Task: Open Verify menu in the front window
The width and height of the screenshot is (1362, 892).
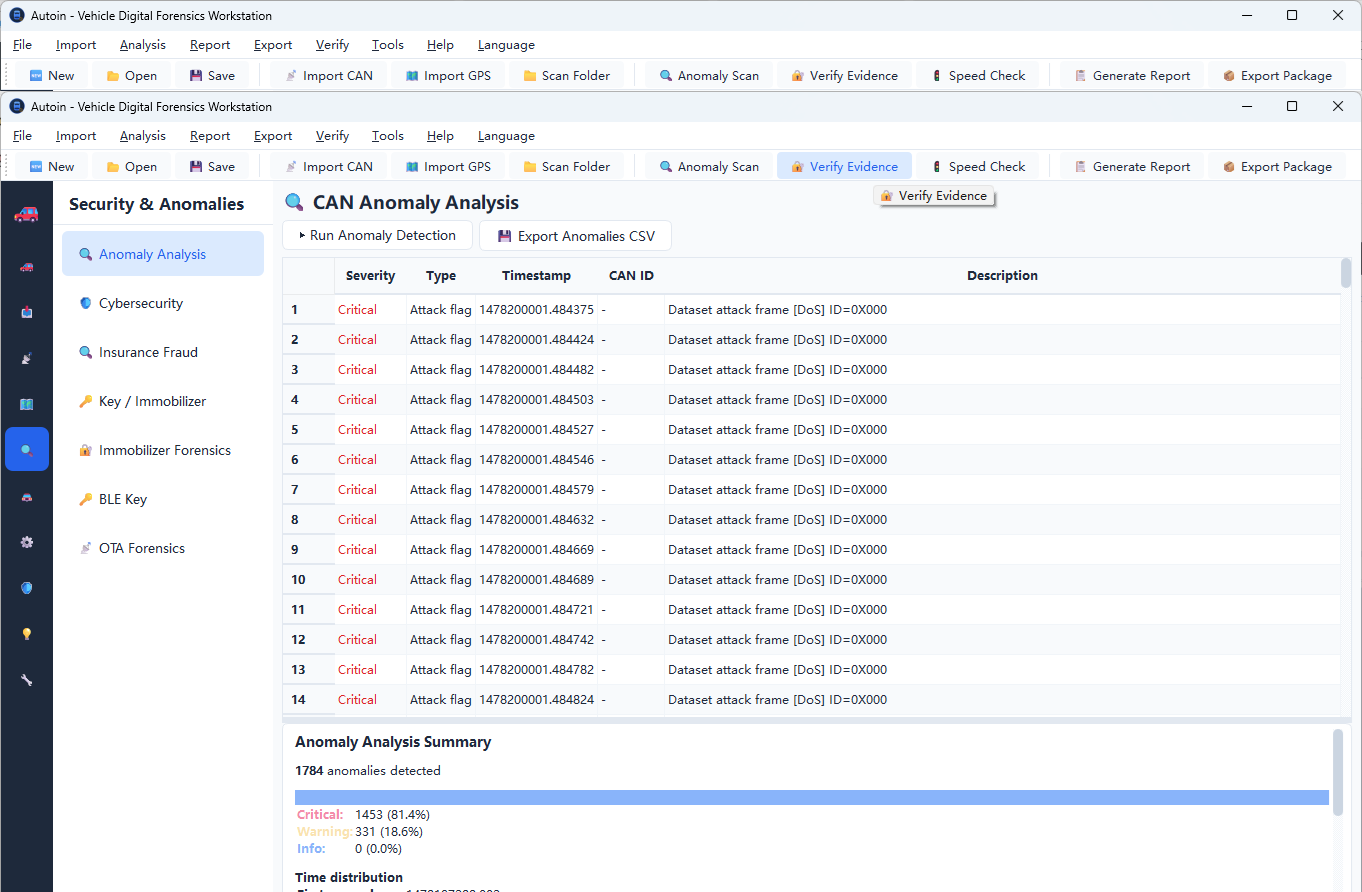Action: pos(332,136)
